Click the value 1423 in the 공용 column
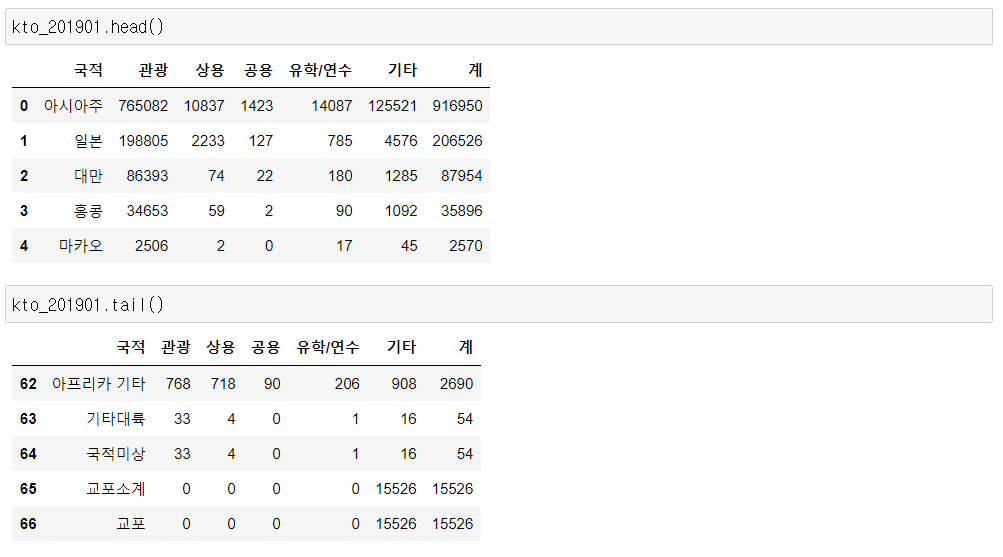The width and height of the screenshot is (1003, 557). [x=257, y=106]
